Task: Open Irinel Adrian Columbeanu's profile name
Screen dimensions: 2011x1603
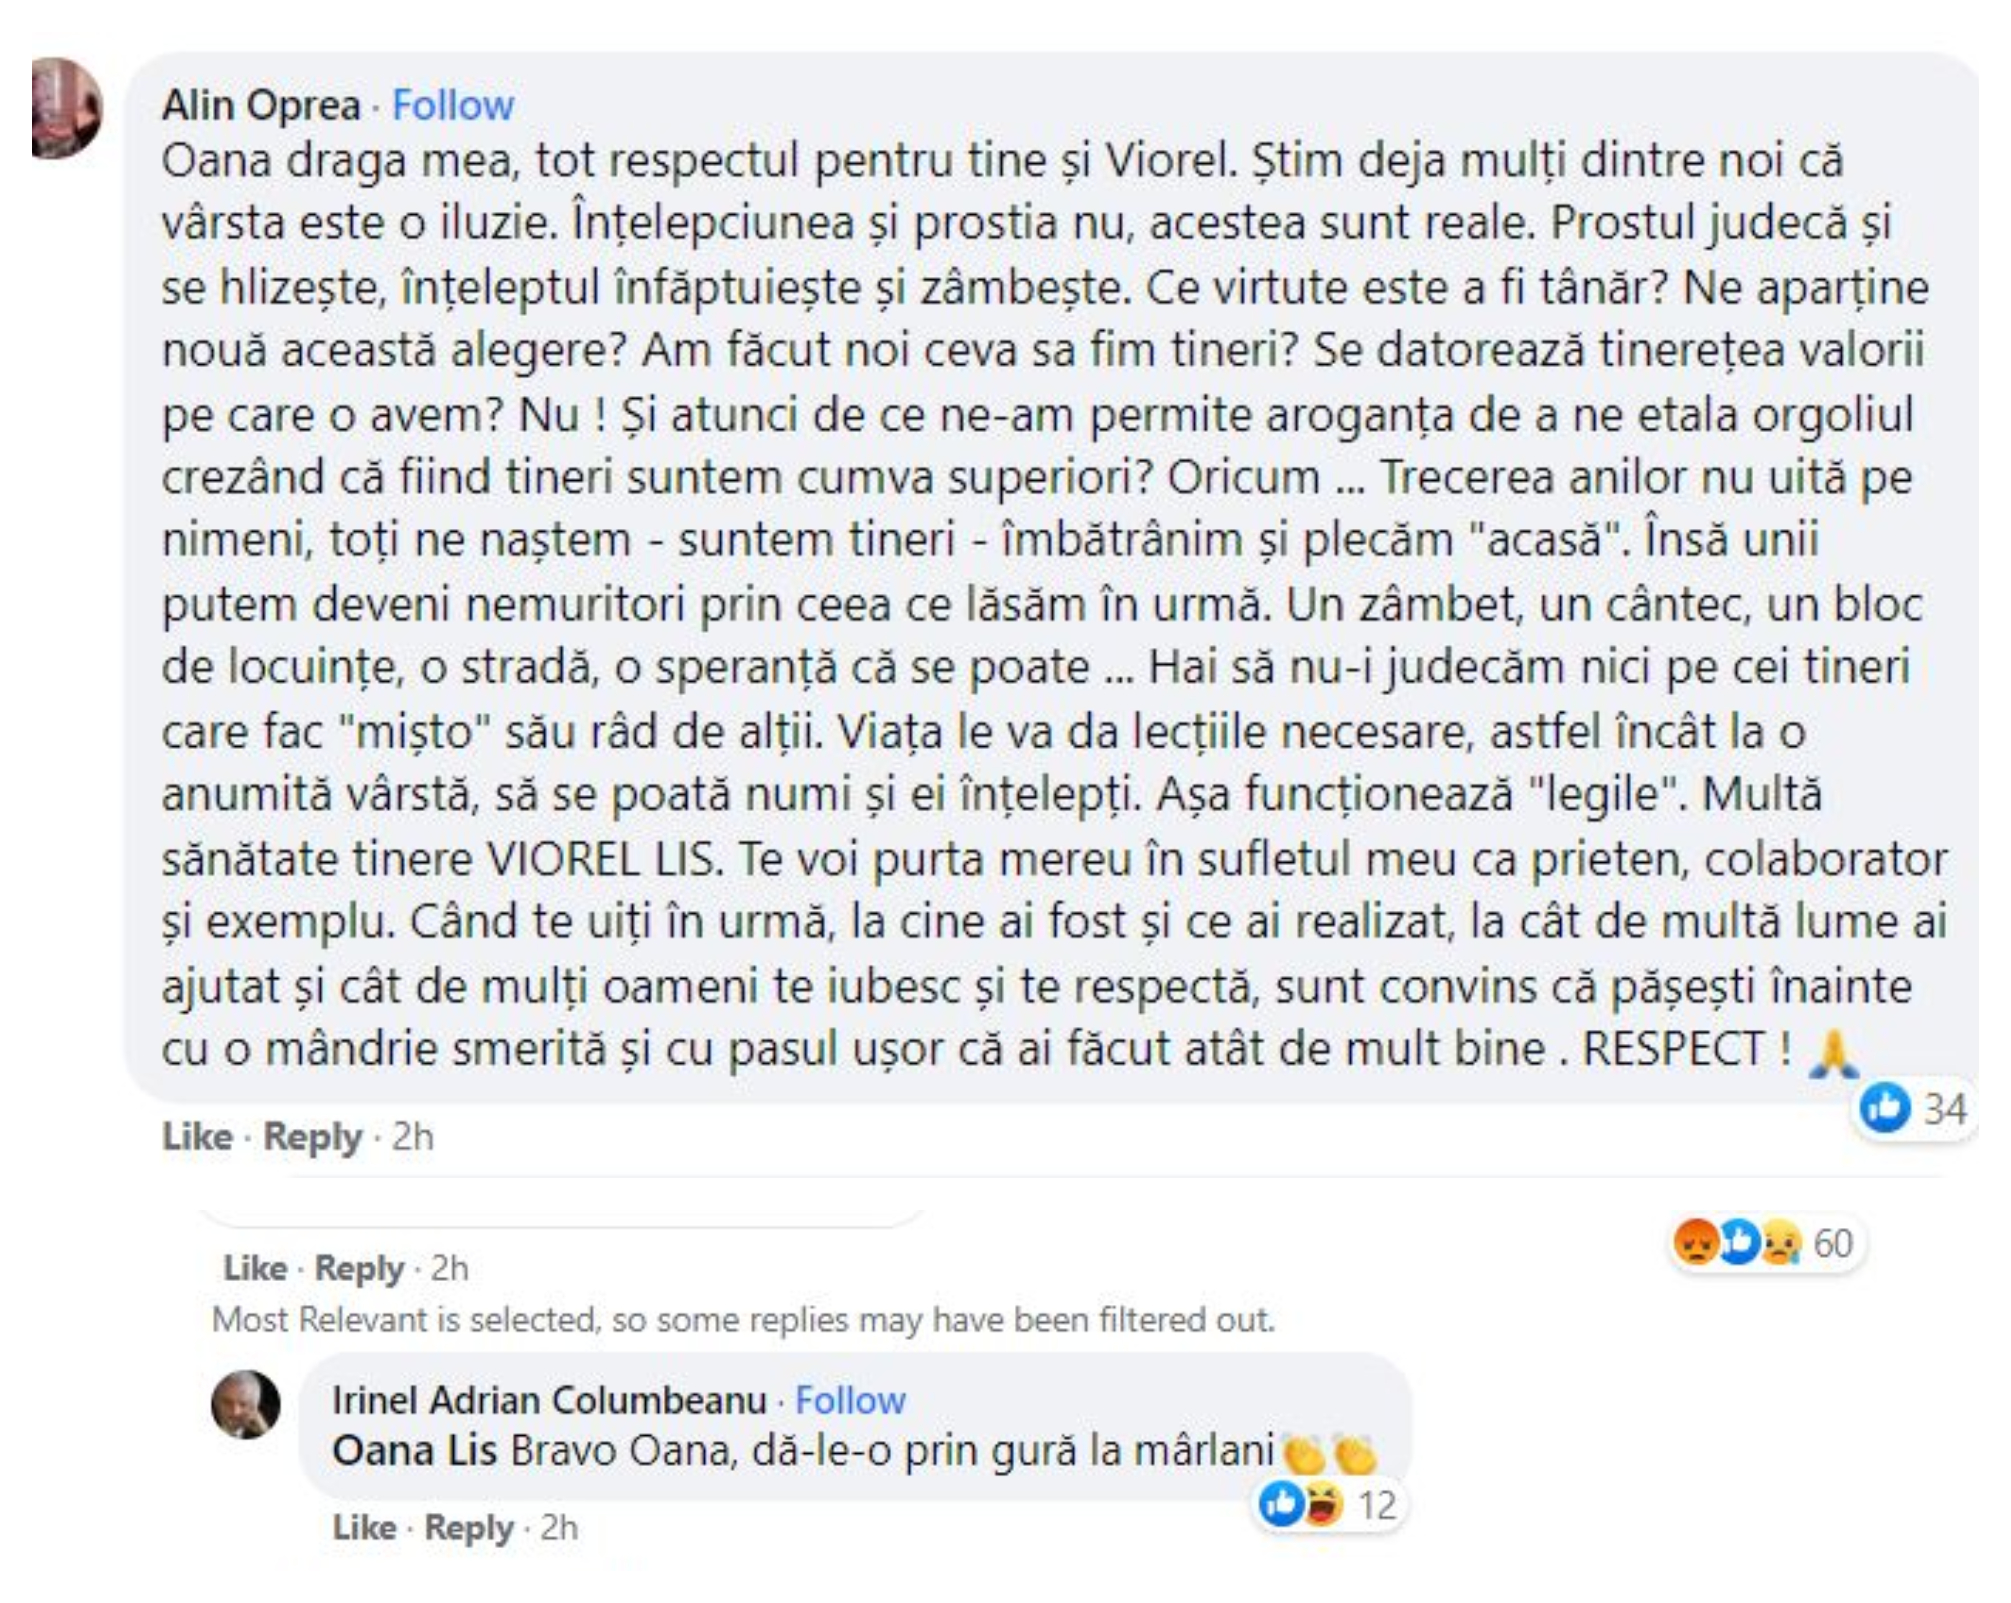Action: 549,1400
